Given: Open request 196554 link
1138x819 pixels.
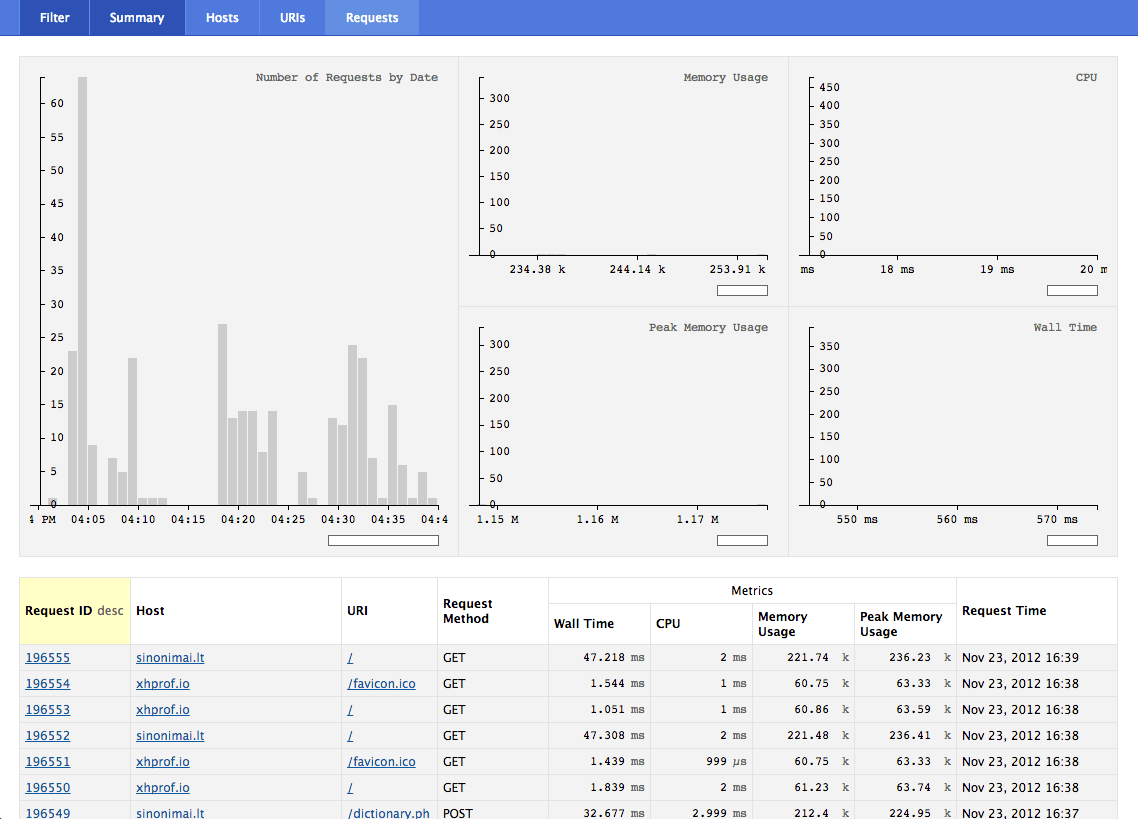Looking at the screenshot, I should [x=48, y=683].
